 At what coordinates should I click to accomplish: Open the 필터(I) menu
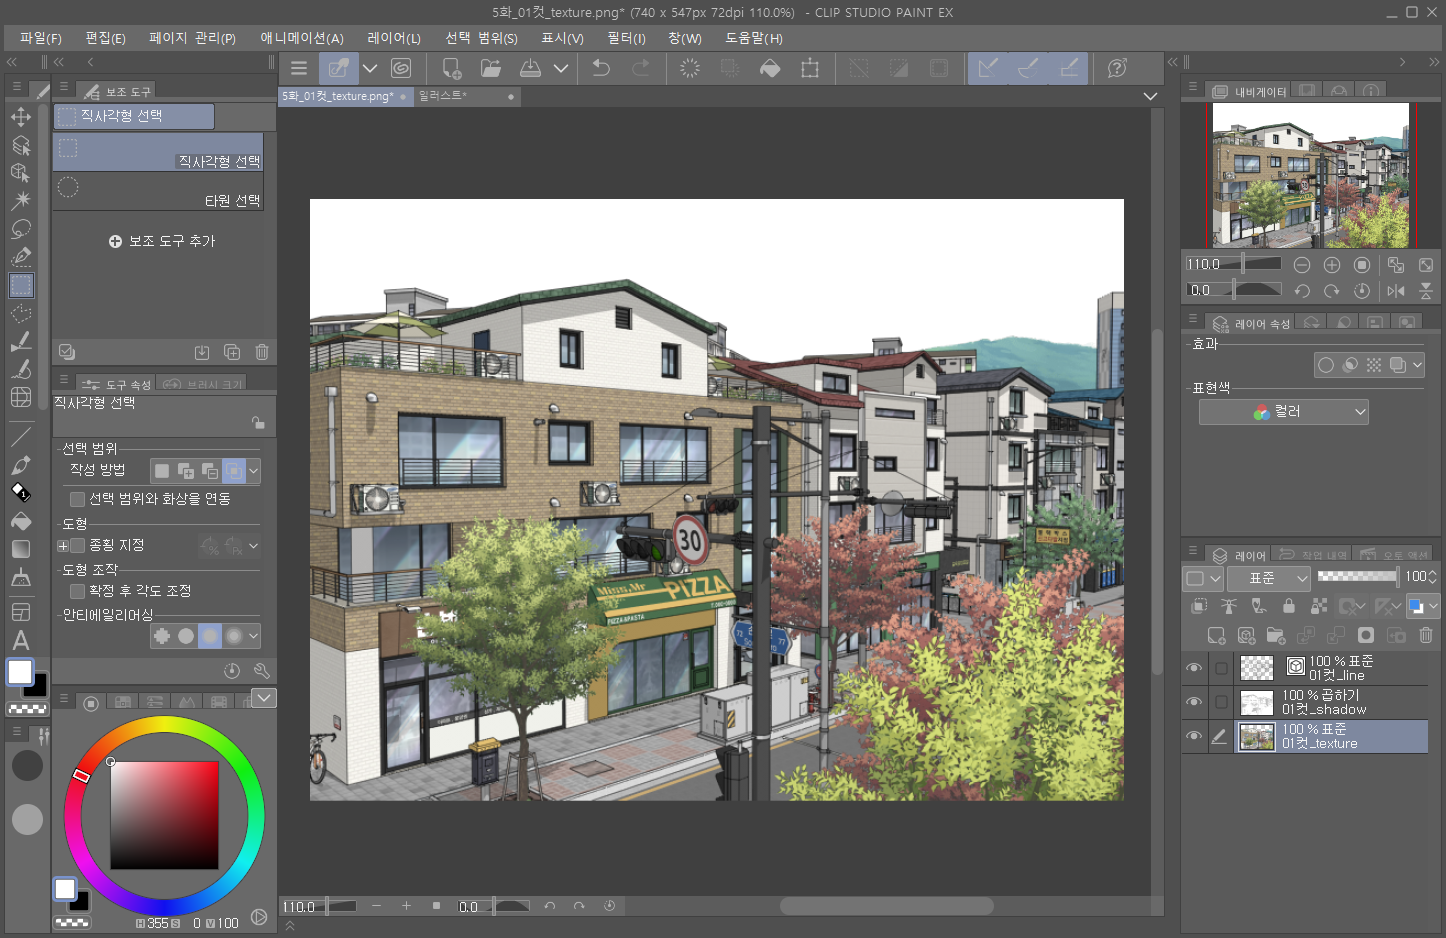coord(626,38)
